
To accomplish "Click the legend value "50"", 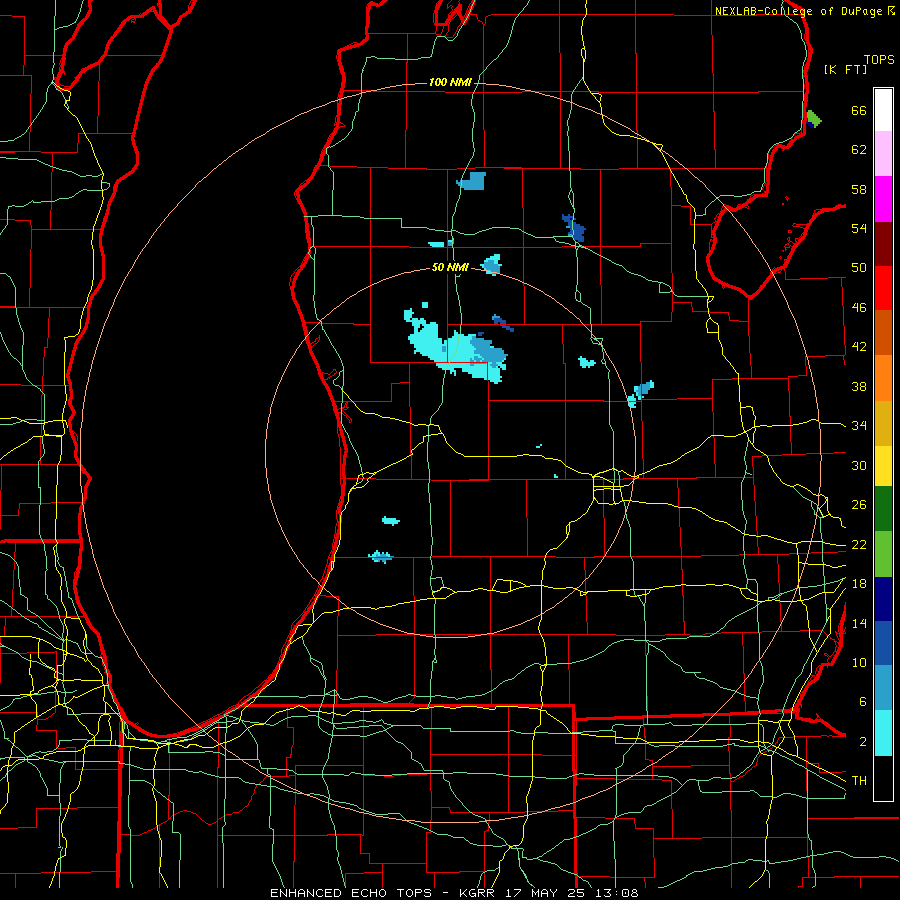I will click(x=859, y=268).
